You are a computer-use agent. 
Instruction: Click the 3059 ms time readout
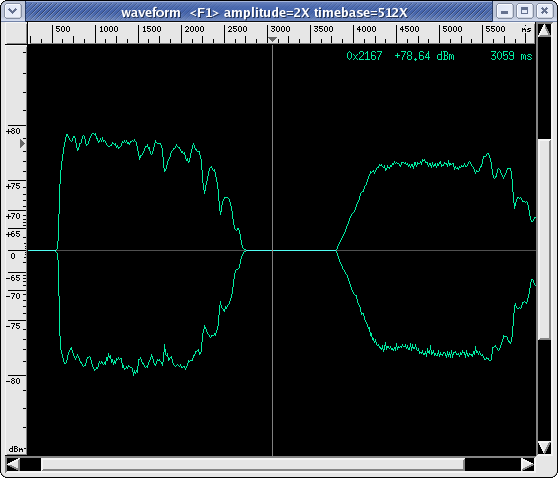(511, 56)
